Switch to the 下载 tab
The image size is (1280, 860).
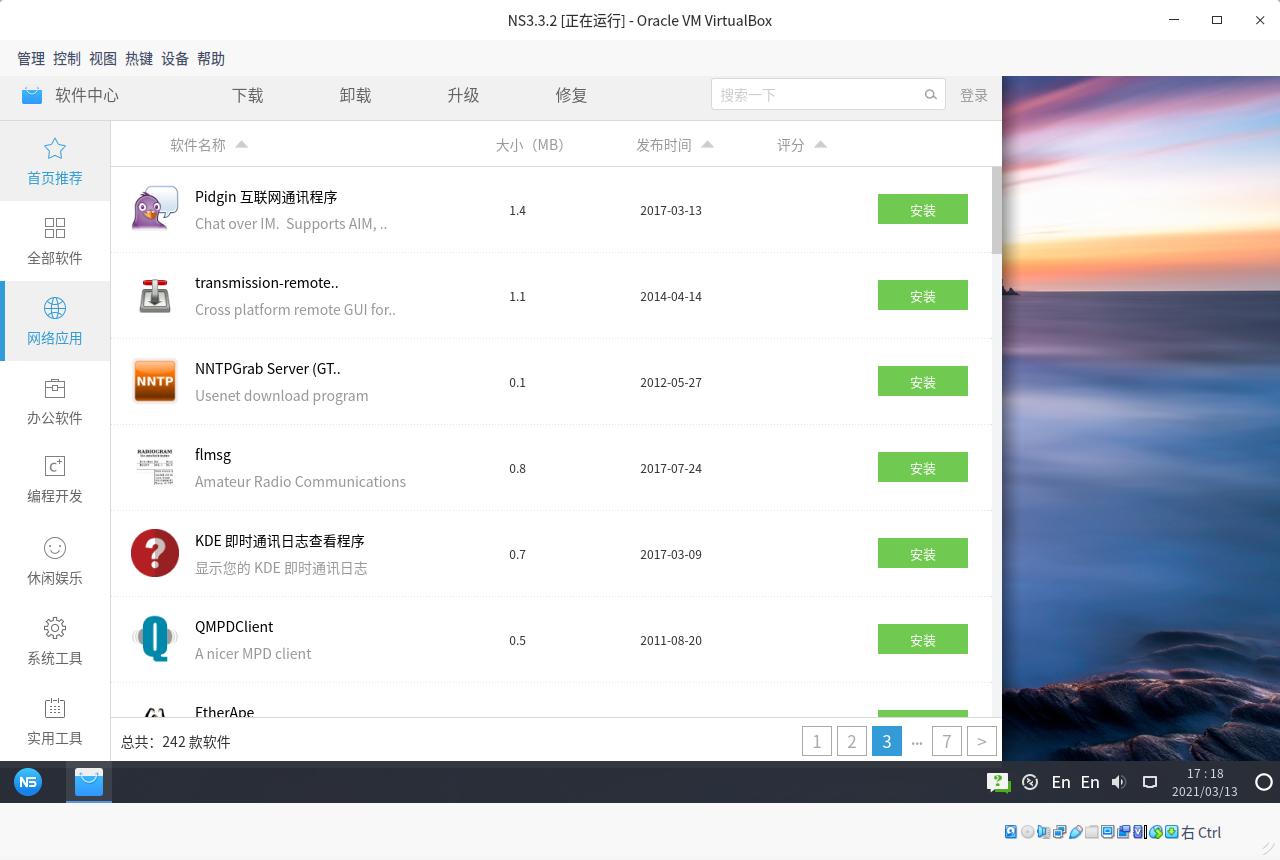248,95
